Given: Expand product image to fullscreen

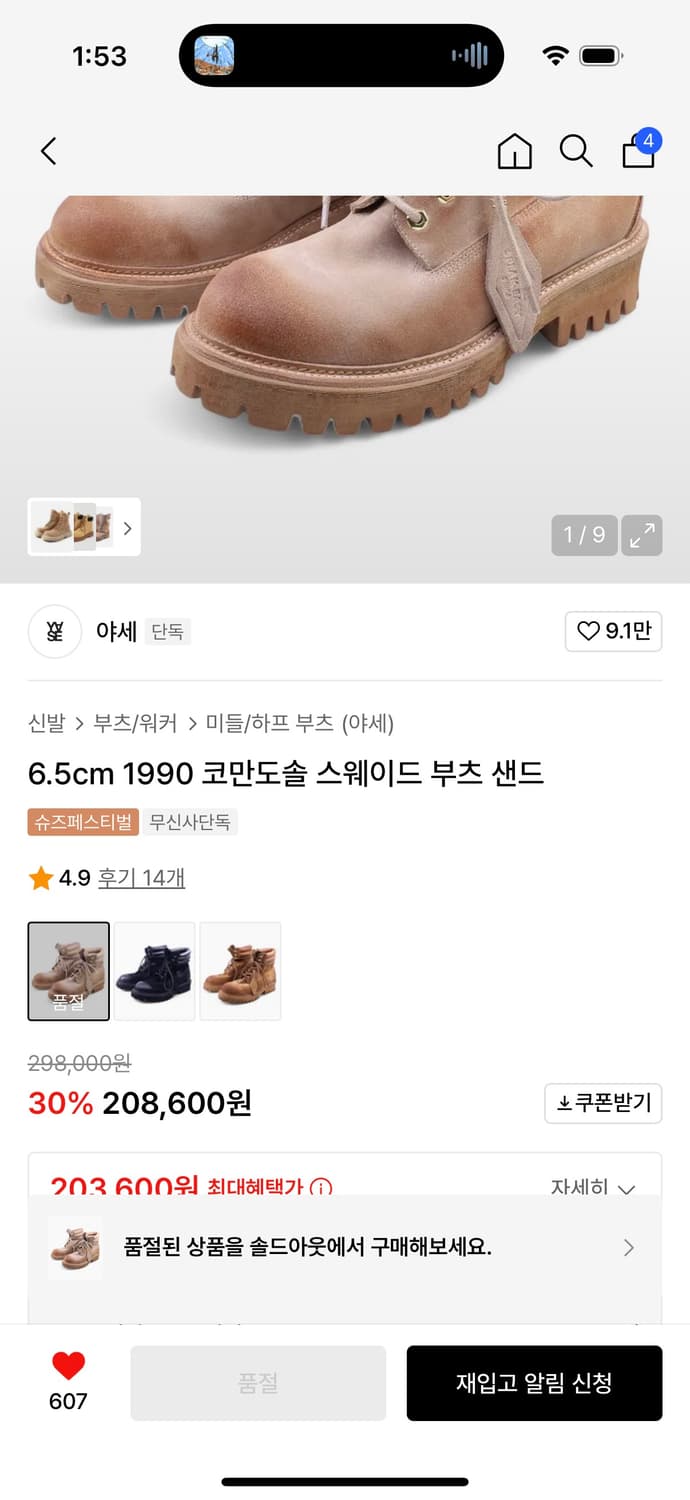Looking at the screenshot, I should (x=641, y=535).
